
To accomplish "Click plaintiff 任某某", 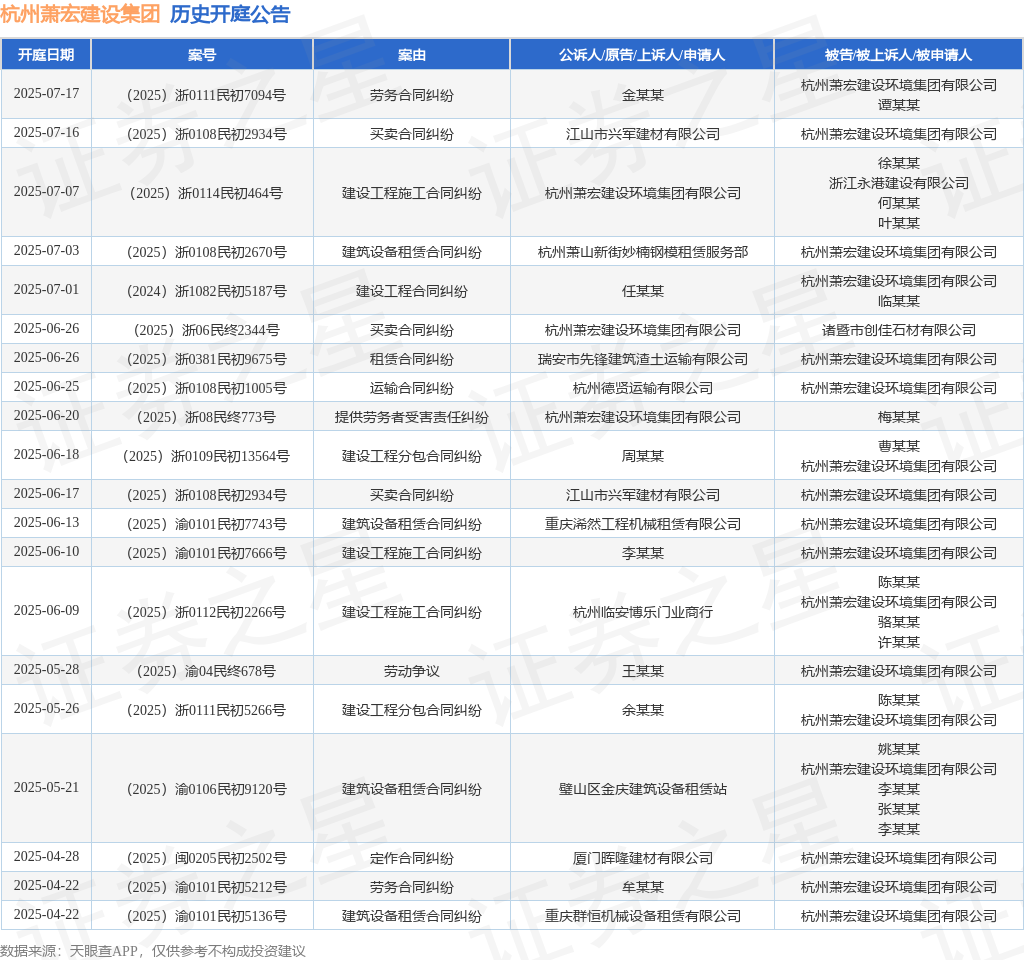I will (x=643, y=291).
